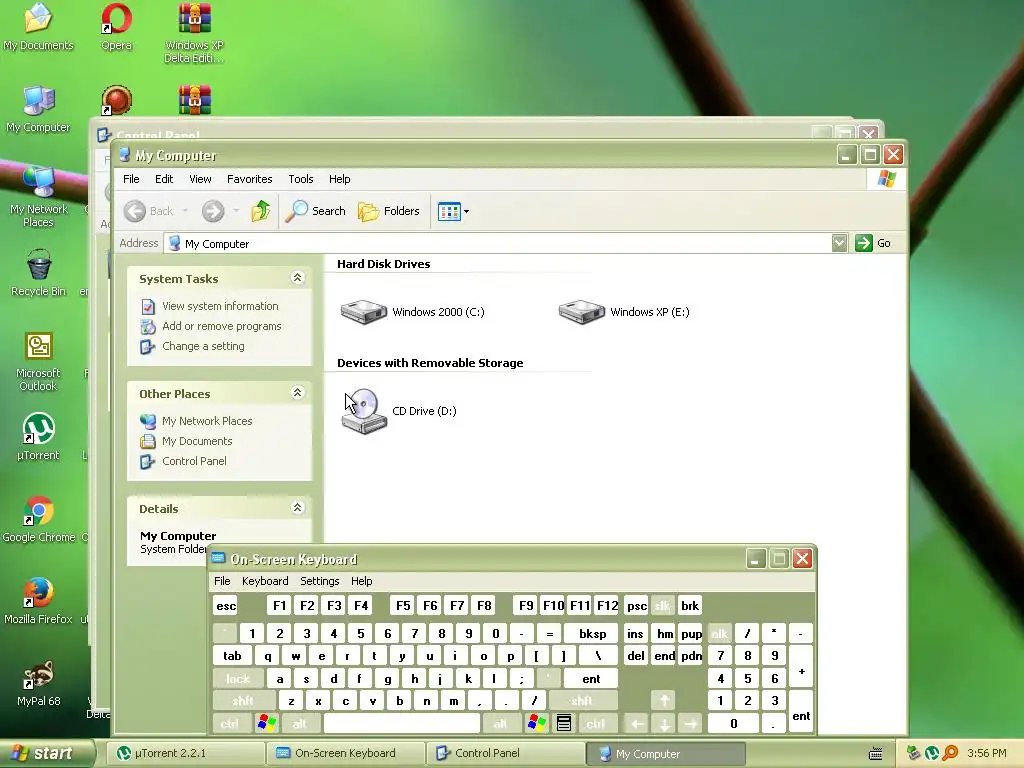This screenshot has width=1024, height=768.
Task: Collapse the System Tasks panel
Action: point(297,278)
